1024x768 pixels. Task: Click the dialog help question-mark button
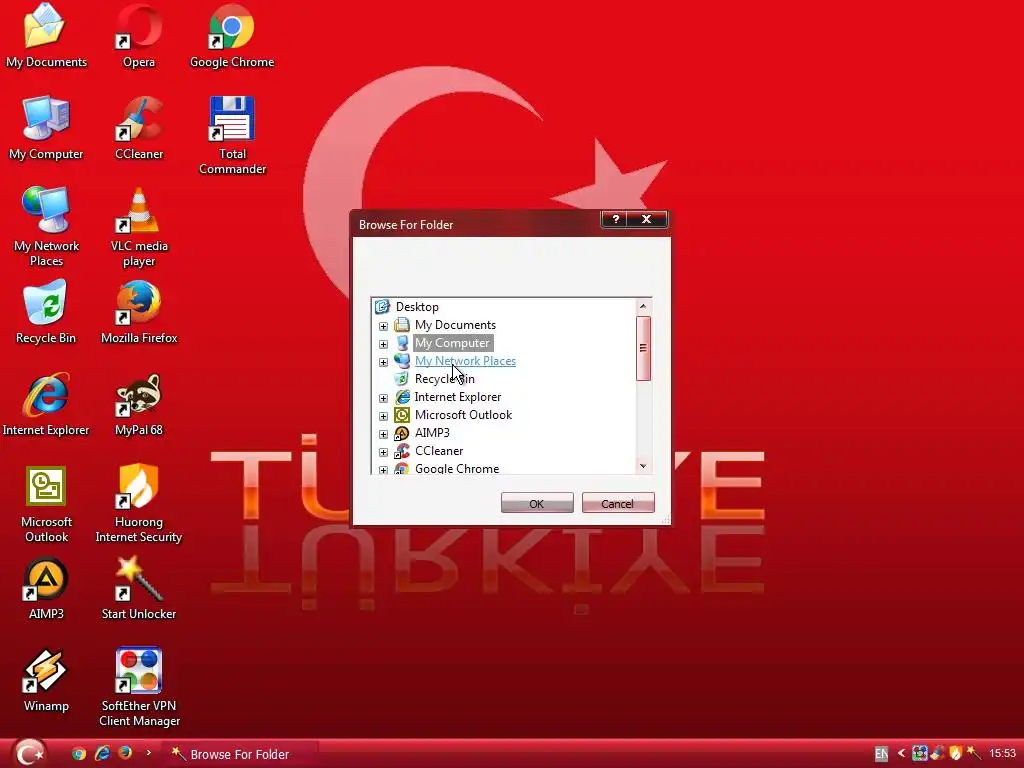[615, 219]
